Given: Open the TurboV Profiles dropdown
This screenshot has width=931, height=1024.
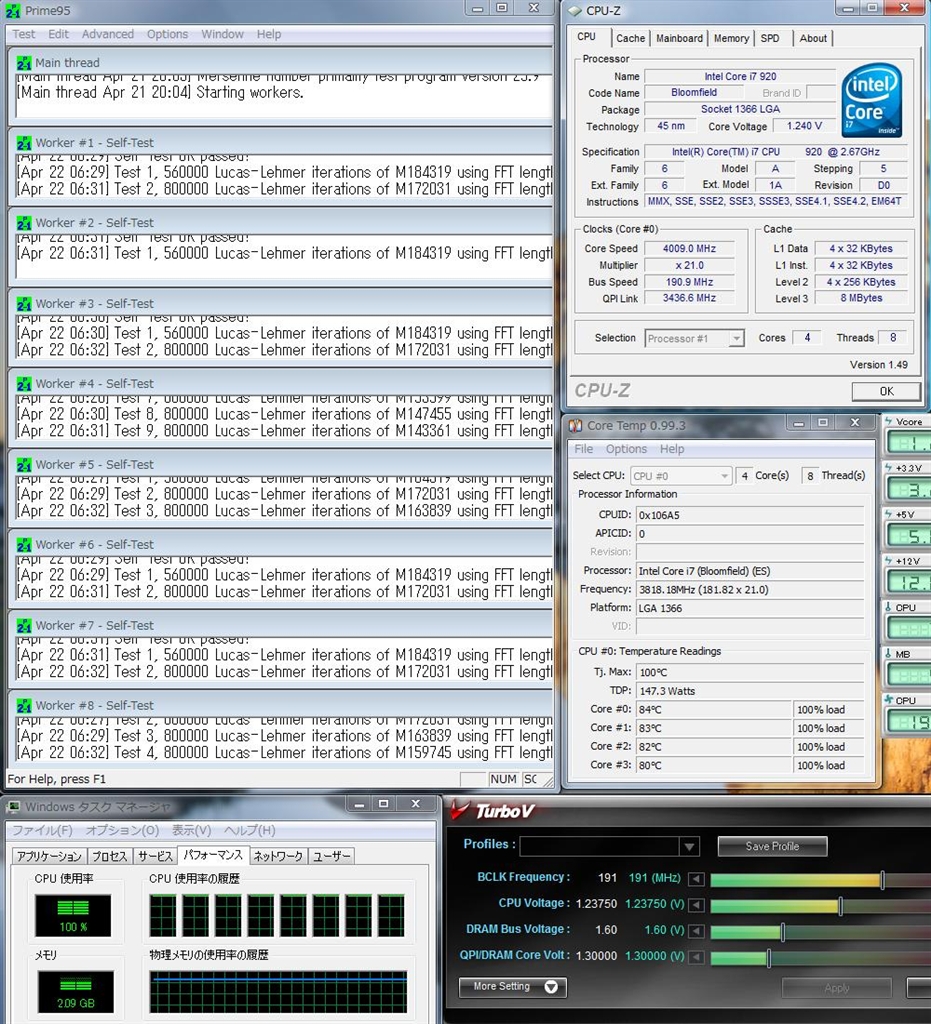Looking at the screenshot, I should (689, 847).
